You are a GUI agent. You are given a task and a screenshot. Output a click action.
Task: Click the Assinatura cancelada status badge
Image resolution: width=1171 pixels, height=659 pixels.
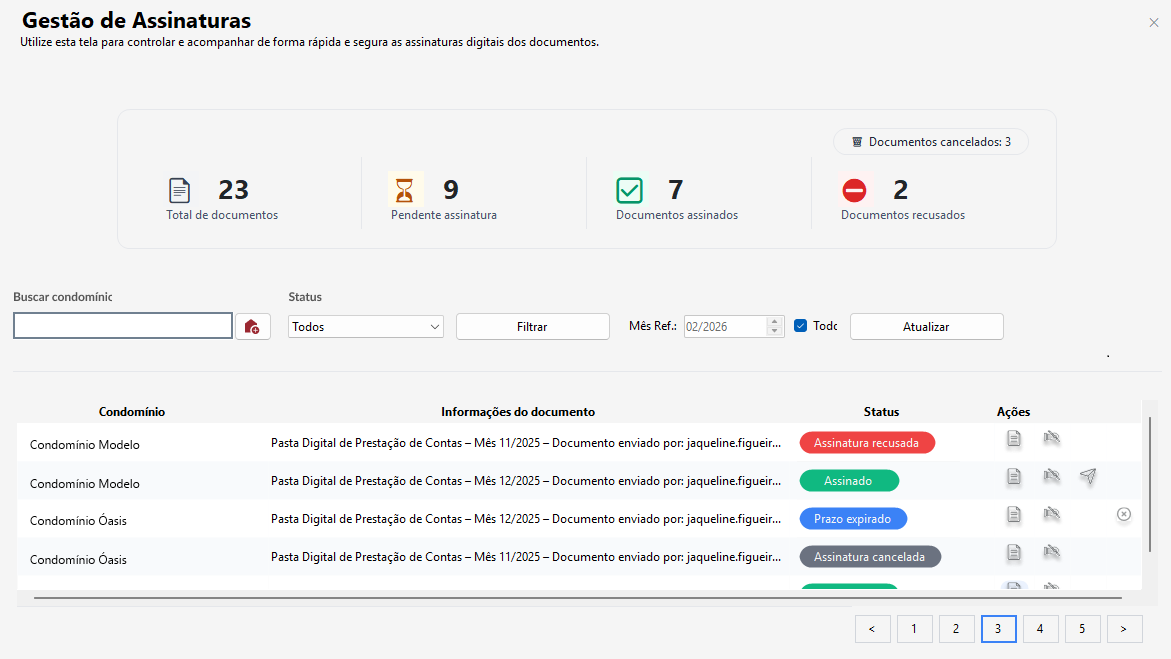[x=870, y=557]
